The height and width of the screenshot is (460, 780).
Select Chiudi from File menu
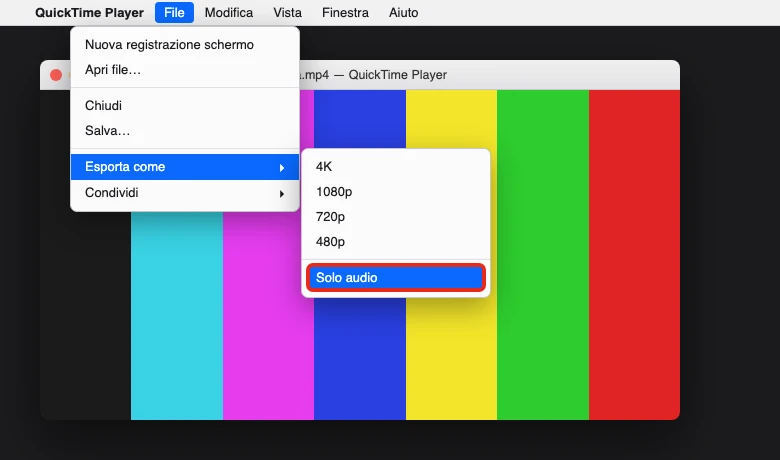(x=185, y=105)
